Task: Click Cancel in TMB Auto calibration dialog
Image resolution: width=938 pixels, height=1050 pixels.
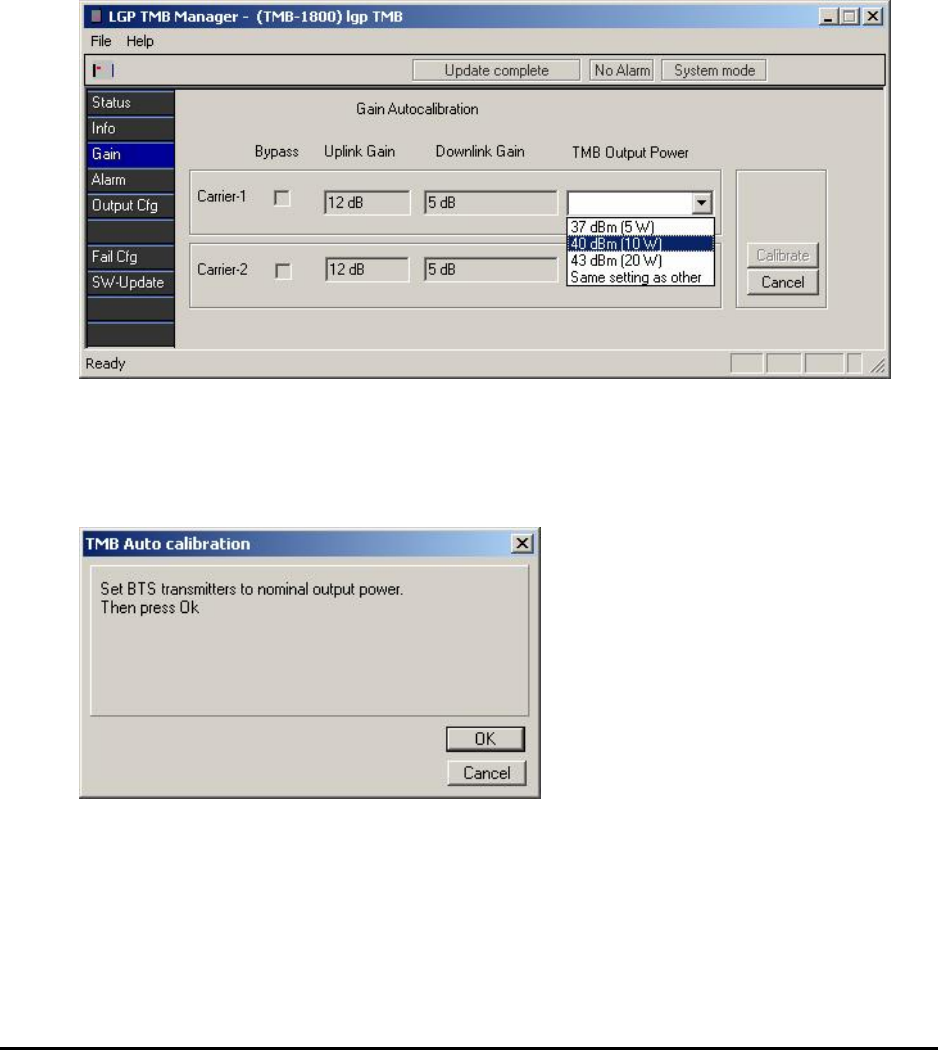Action: 487,773
